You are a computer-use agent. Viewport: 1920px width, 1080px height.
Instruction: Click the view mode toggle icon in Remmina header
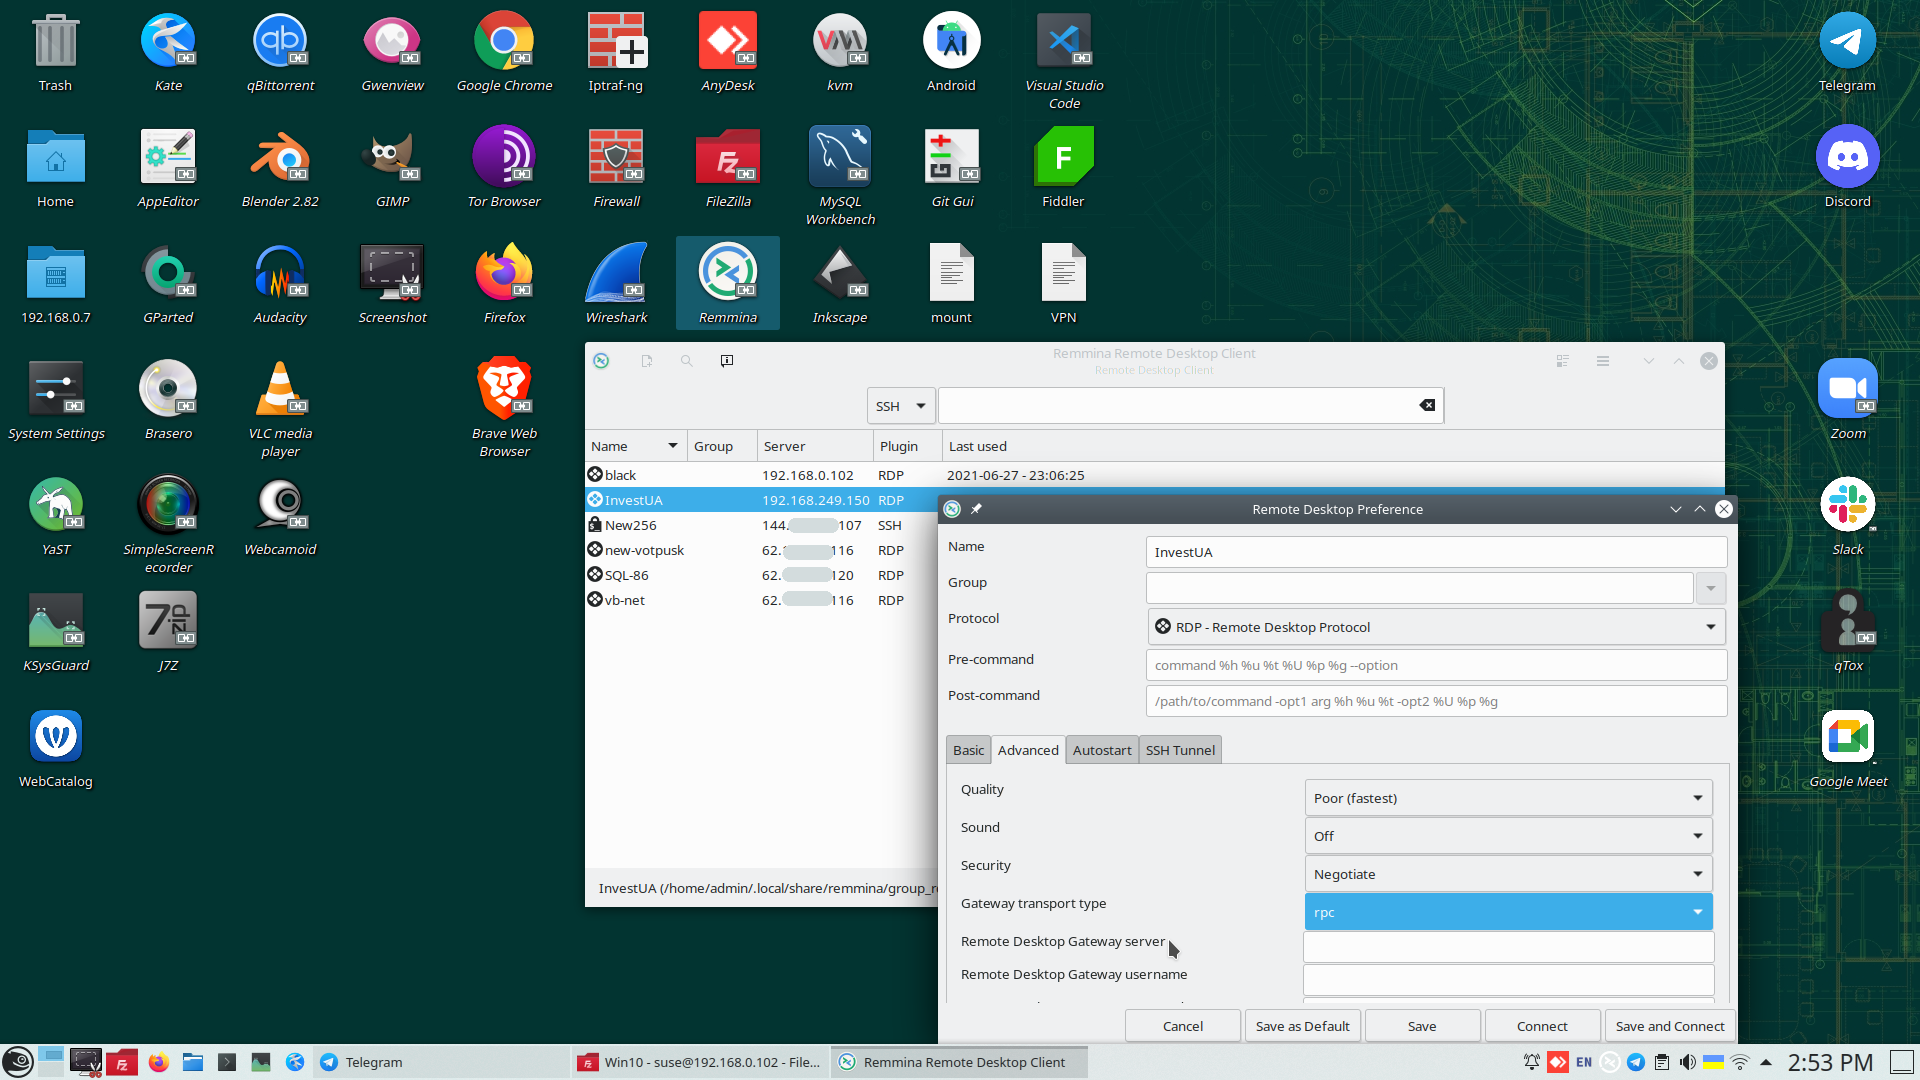tap(1563, 361)
